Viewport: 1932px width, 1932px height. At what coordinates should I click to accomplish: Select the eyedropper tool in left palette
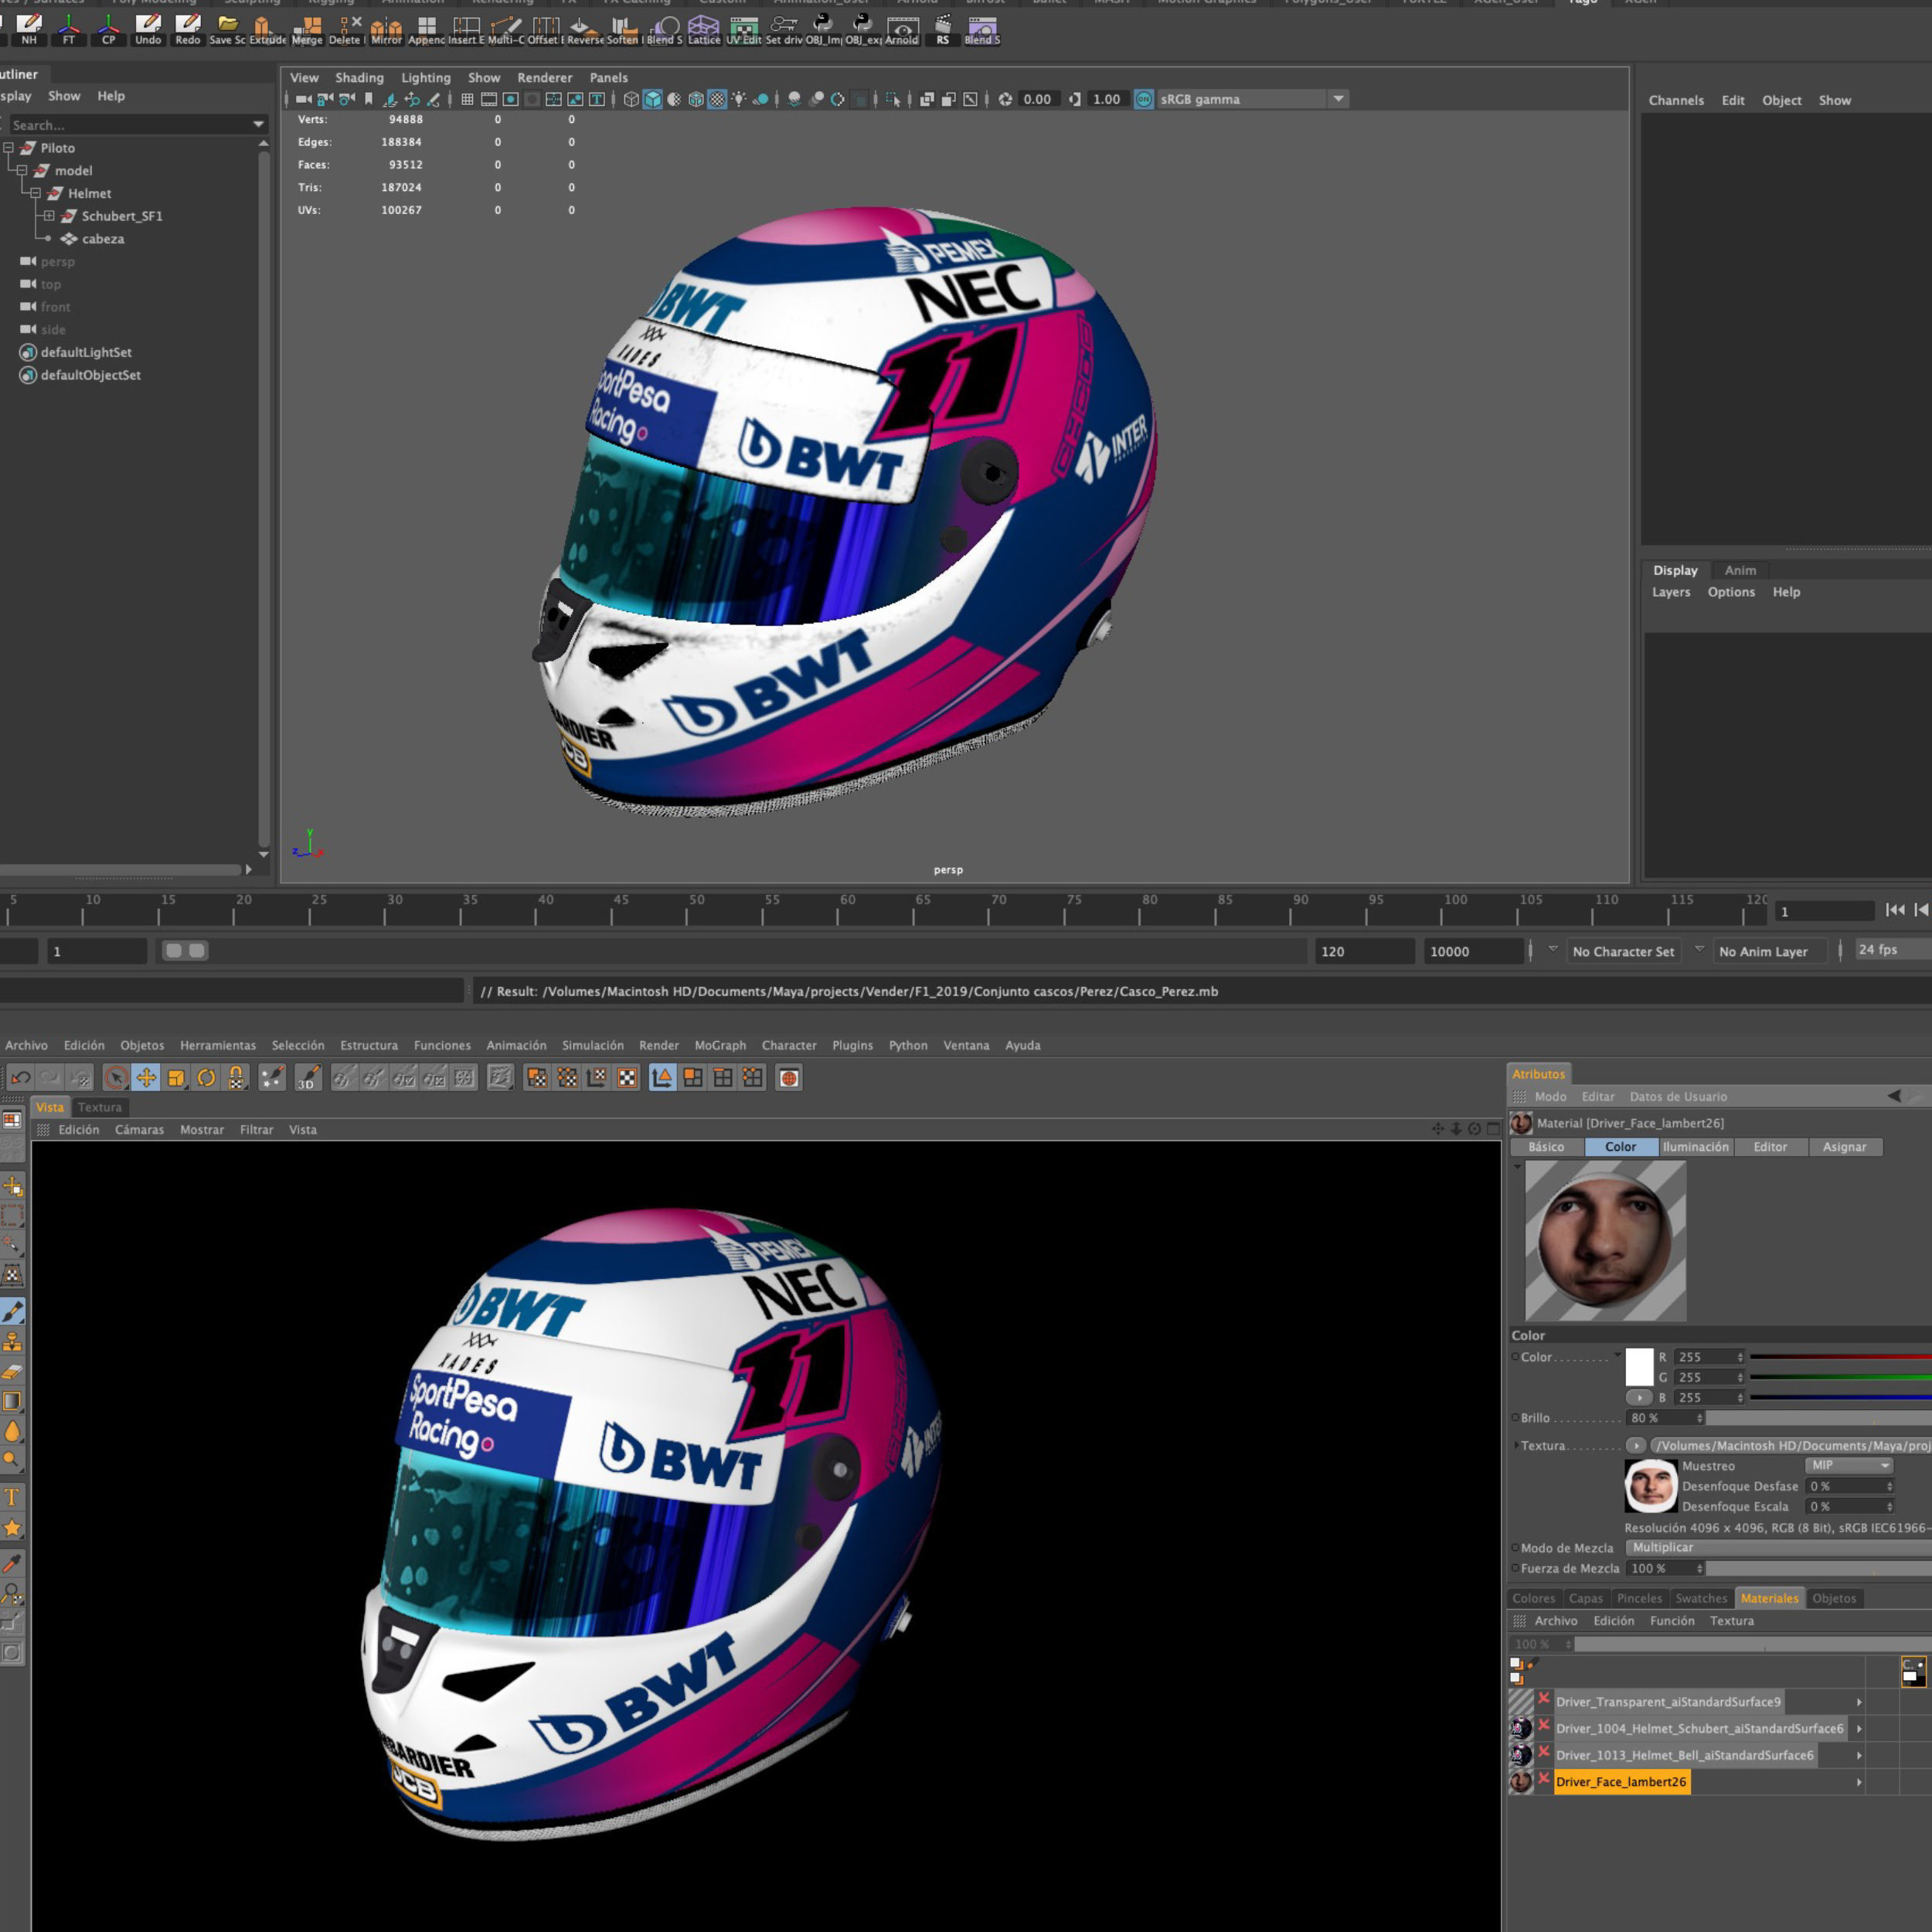12,1562
